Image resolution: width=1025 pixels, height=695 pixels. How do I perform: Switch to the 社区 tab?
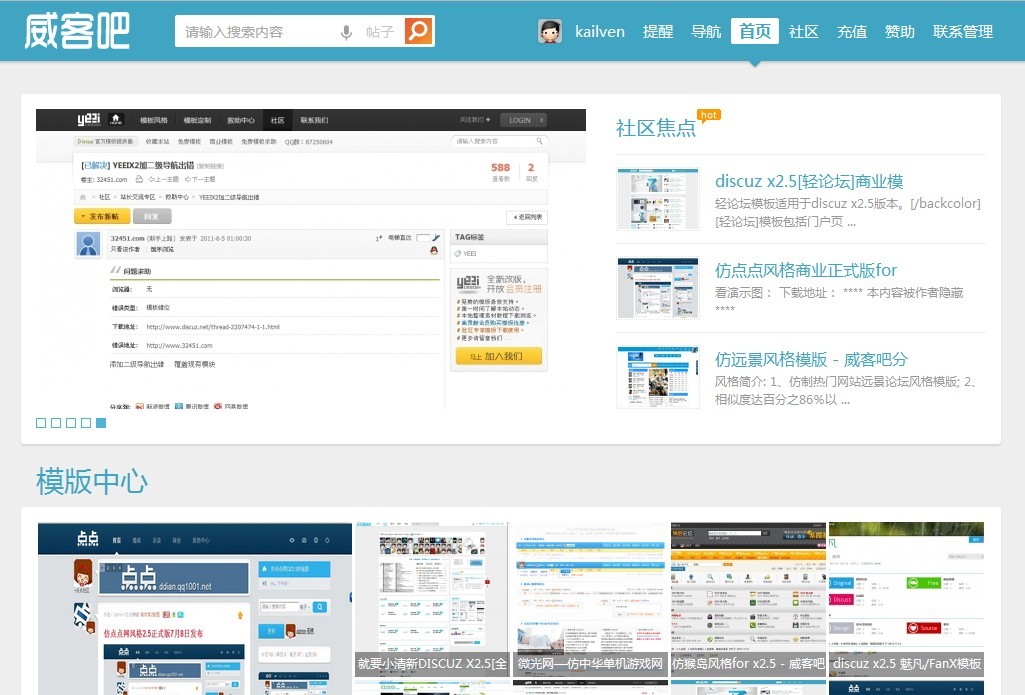coord(804,31)
